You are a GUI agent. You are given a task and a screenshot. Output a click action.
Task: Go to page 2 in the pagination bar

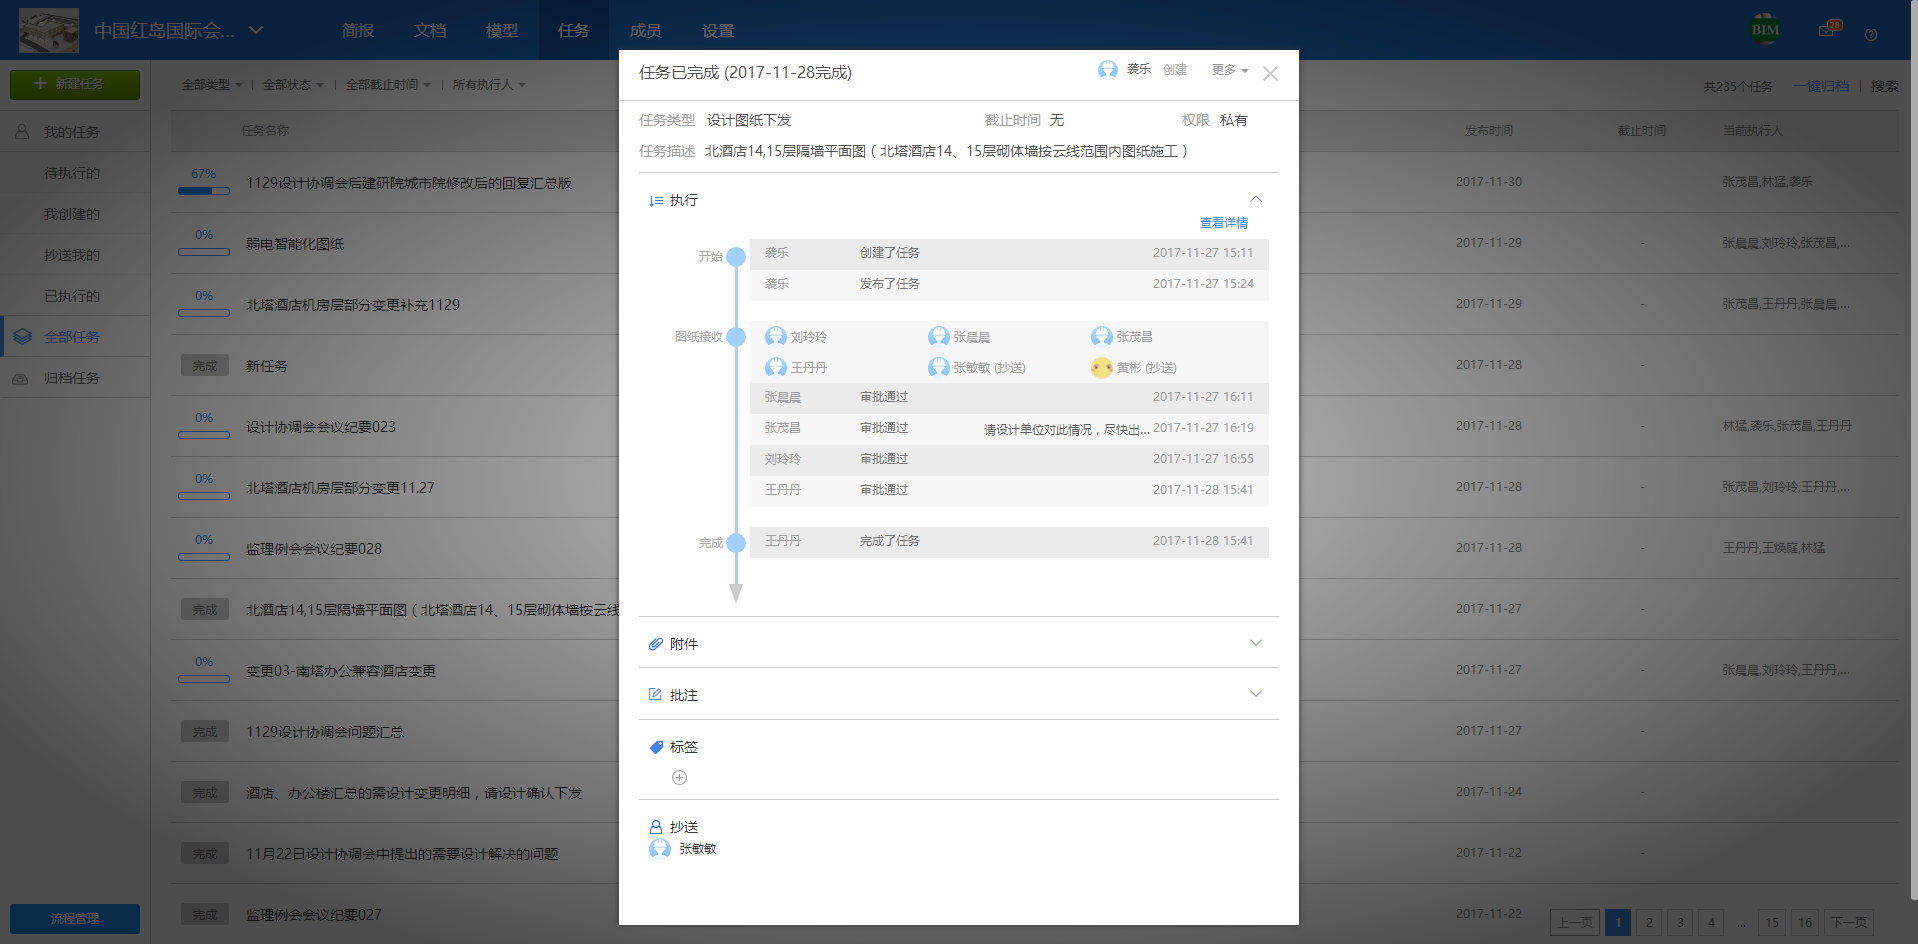click(1649, 922)
